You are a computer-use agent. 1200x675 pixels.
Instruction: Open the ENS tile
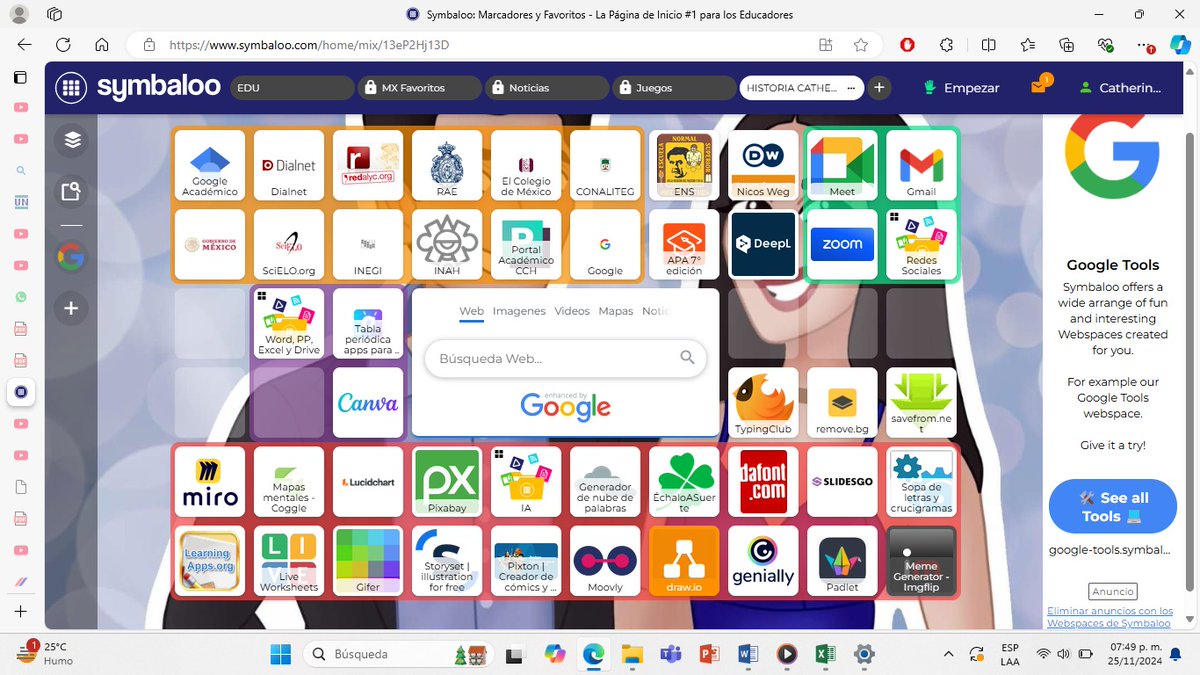click(x=684, y=165)
